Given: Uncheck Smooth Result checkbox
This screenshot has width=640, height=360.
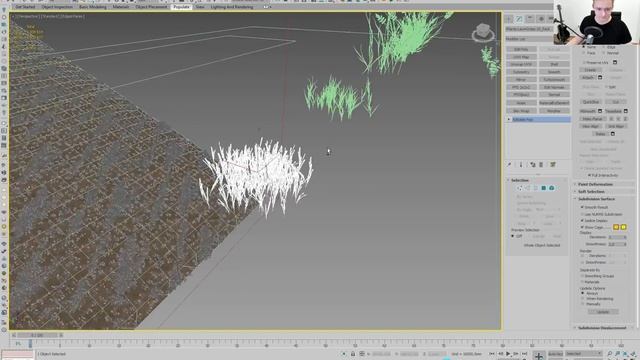Looking at the screenshot, I should click(x=582, y=207).
